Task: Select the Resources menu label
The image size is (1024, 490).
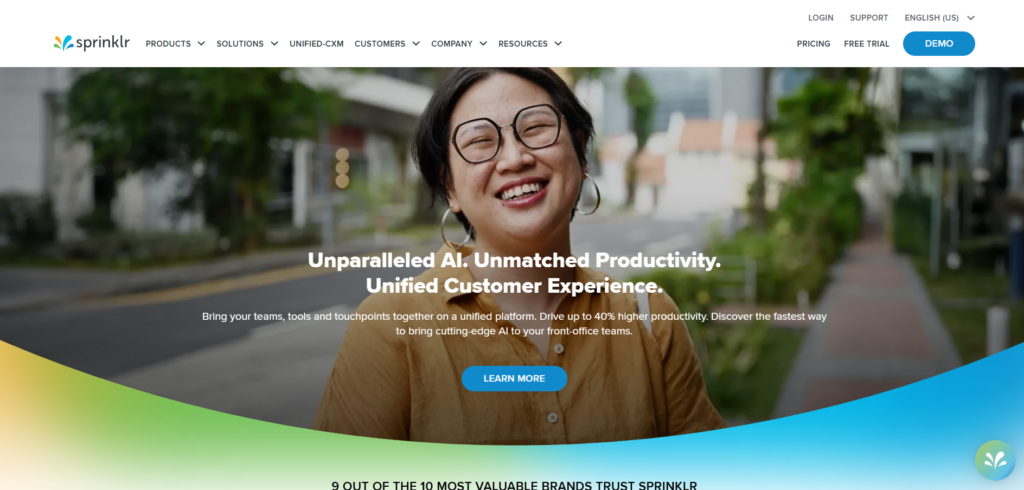Action: click(523, 44)
